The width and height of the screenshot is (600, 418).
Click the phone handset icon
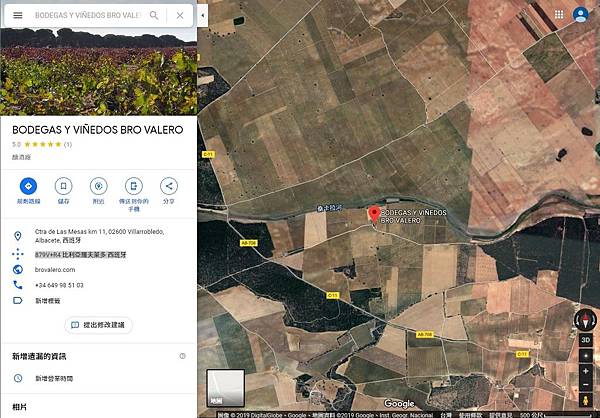point(18,285)
